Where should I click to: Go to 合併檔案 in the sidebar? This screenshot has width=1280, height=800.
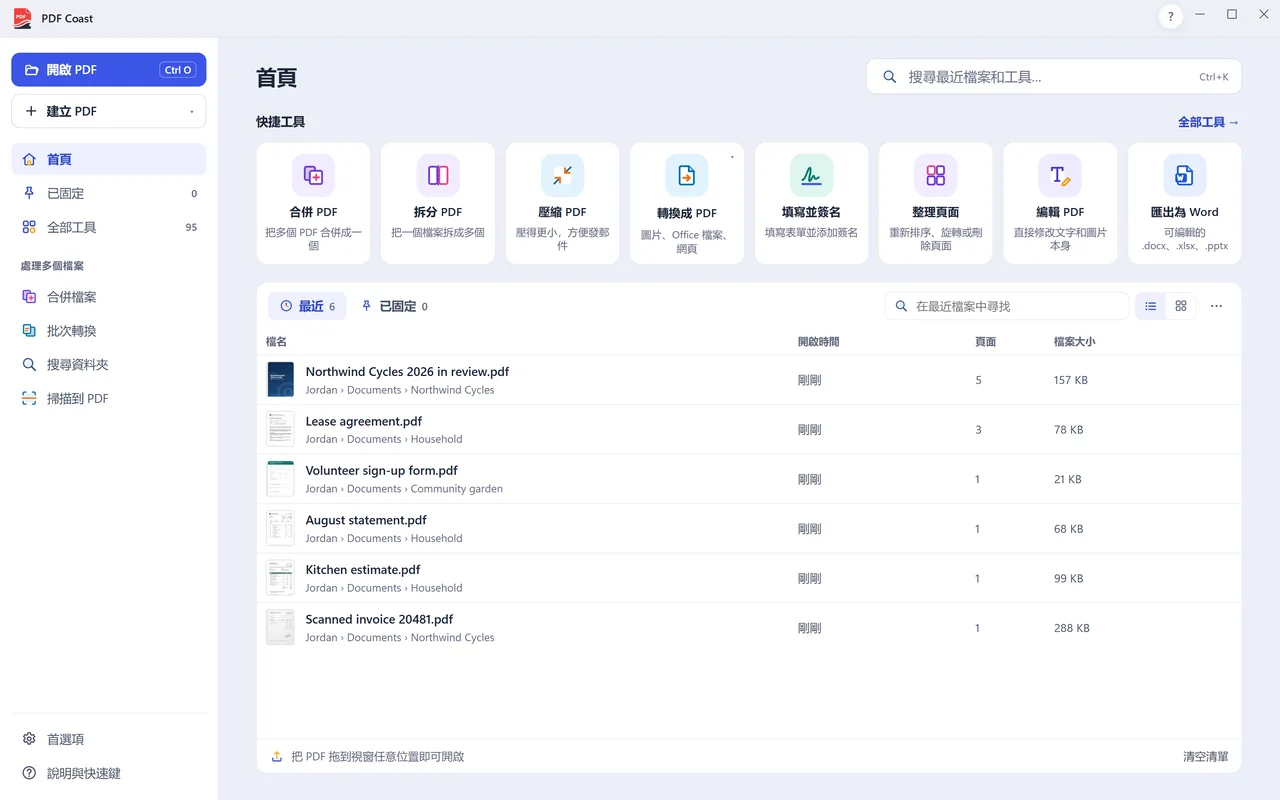point(109,297)
